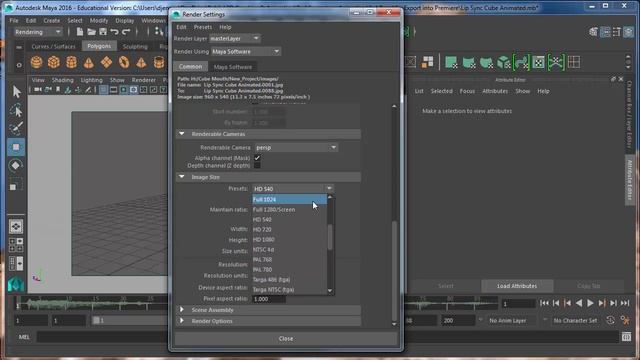Viewport: 640px width, 360px height.
Task: Click the Maya home logo icon
Action: (x=16, y=284)
